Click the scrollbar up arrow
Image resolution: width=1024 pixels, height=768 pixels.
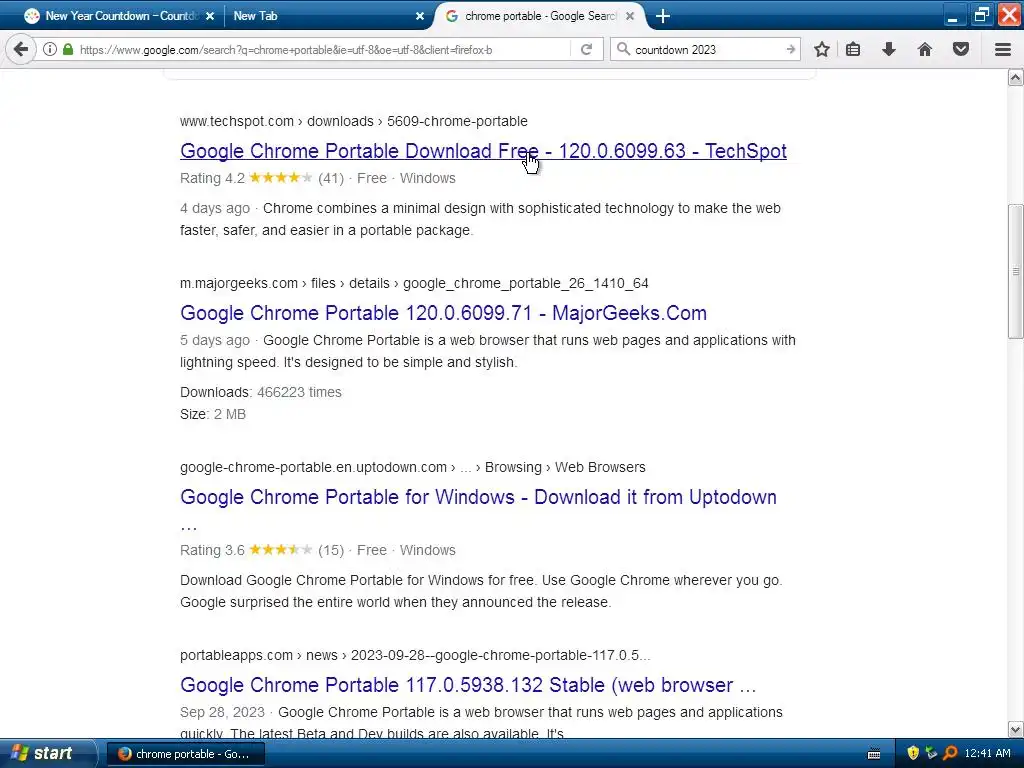(x=1015, y=78)
